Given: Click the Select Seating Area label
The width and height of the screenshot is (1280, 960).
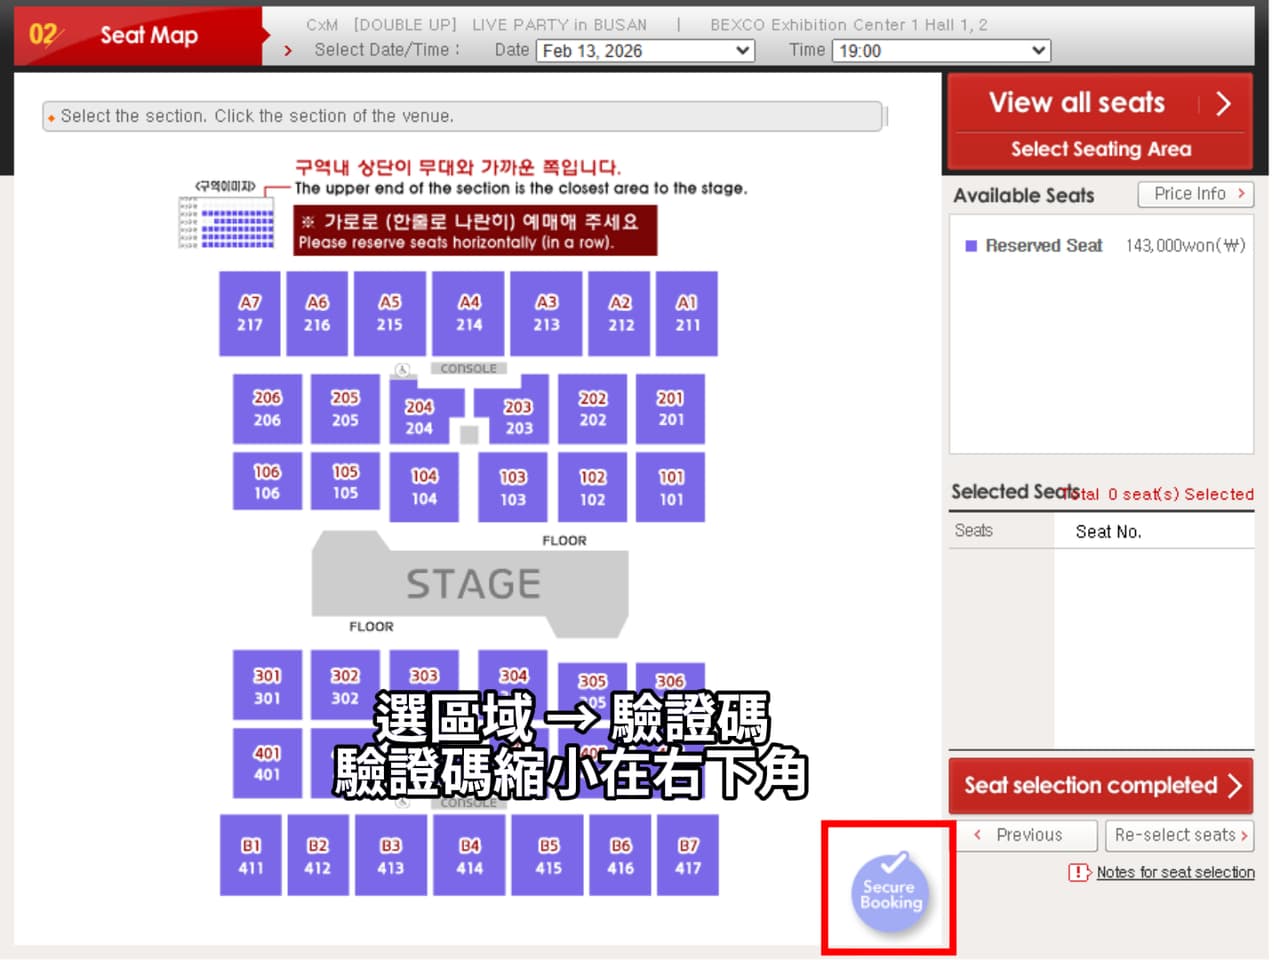Looking at the screenshot, I should pyautogui.click(x=1100, y=149).
